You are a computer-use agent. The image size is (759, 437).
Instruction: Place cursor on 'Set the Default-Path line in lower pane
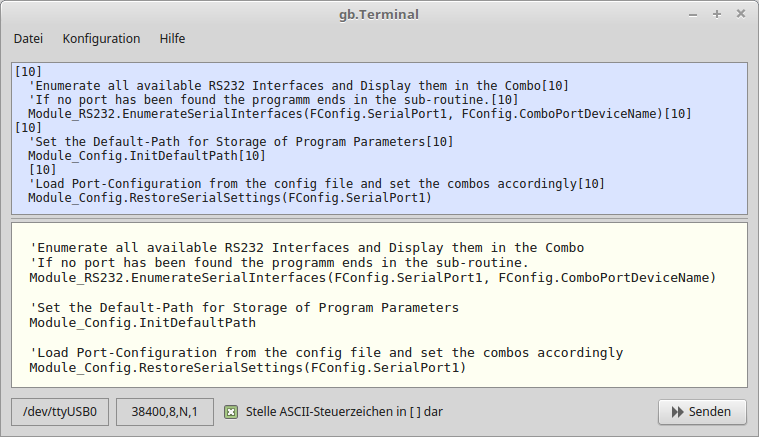(x=244, y=308)
